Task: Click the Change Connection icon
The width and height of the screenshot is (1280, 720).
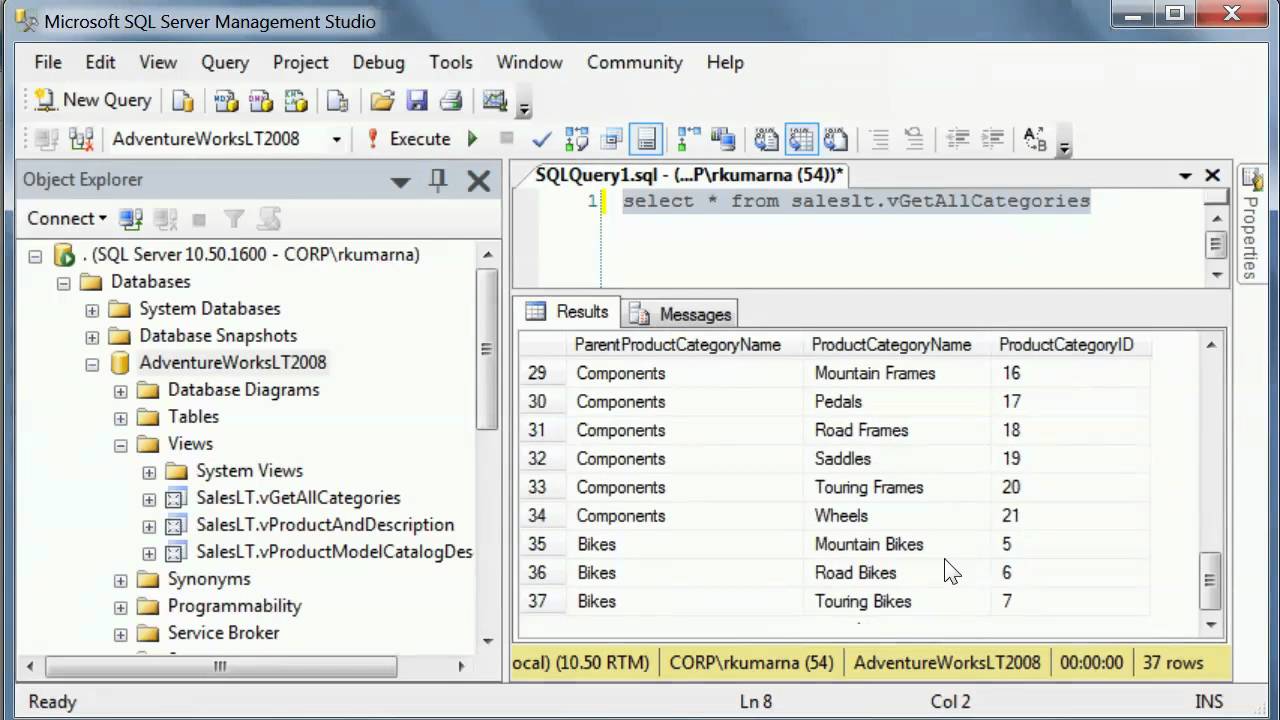Action: (x=81, y=139)
